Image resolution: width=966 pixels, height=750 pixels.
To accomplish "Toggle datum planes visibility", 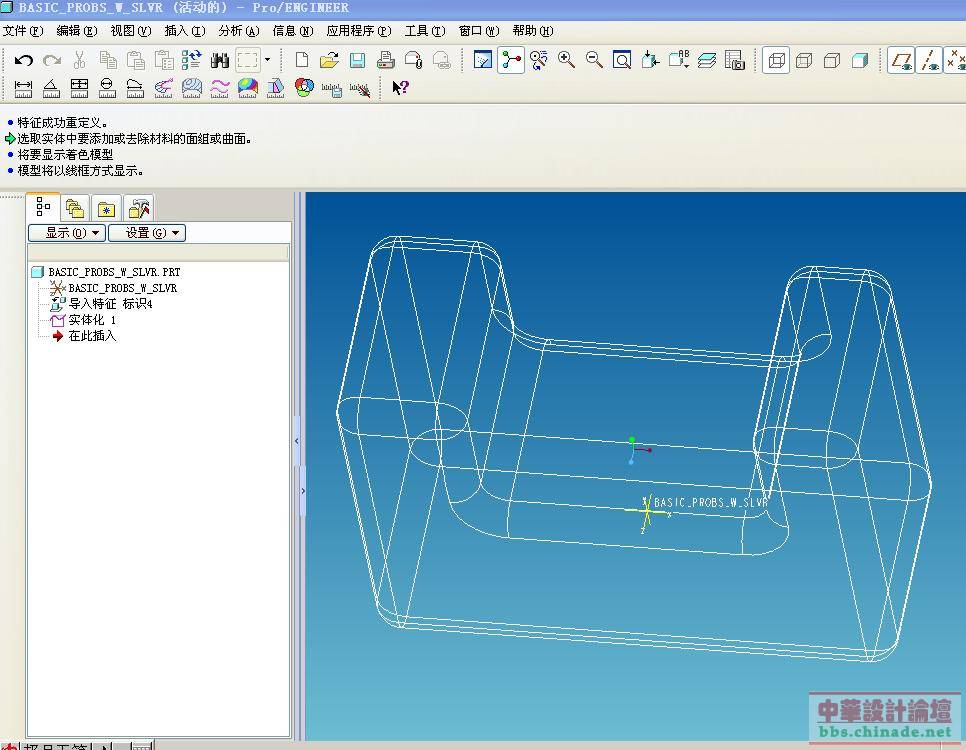I will point(901,60).
